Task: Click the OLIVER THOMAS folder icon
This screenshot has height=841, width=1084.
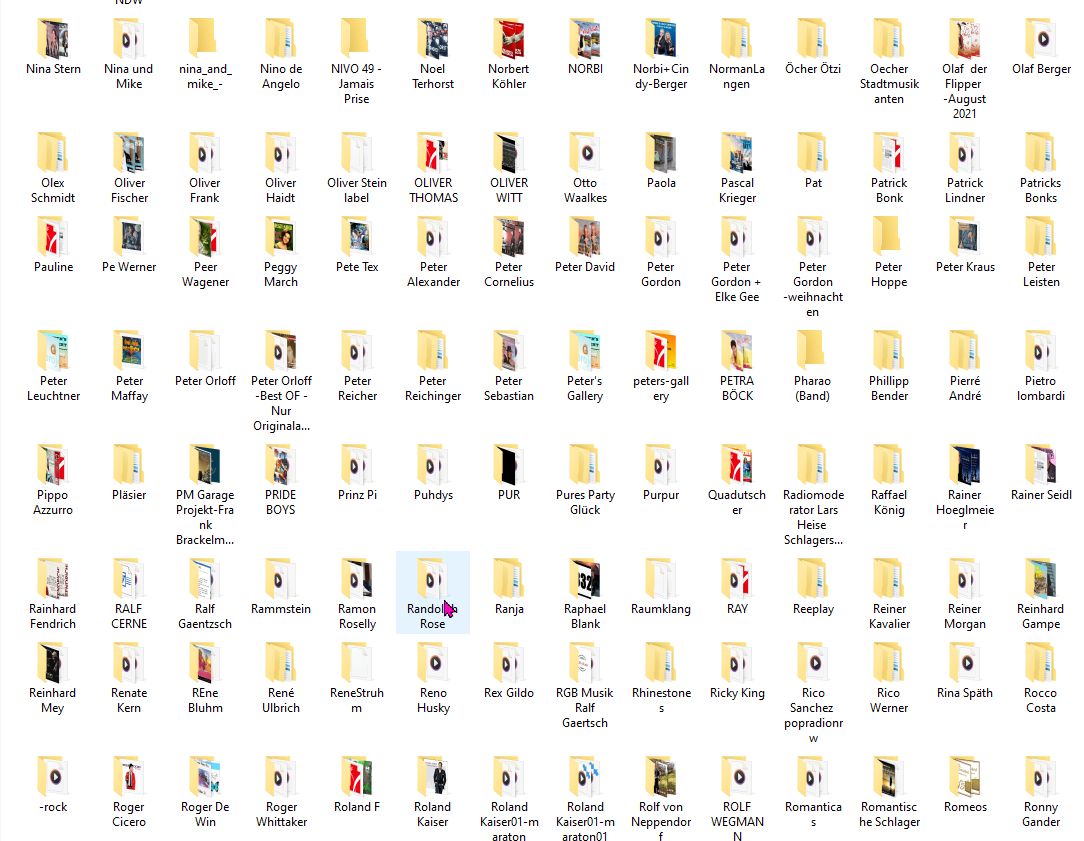Action: (433, 153)
